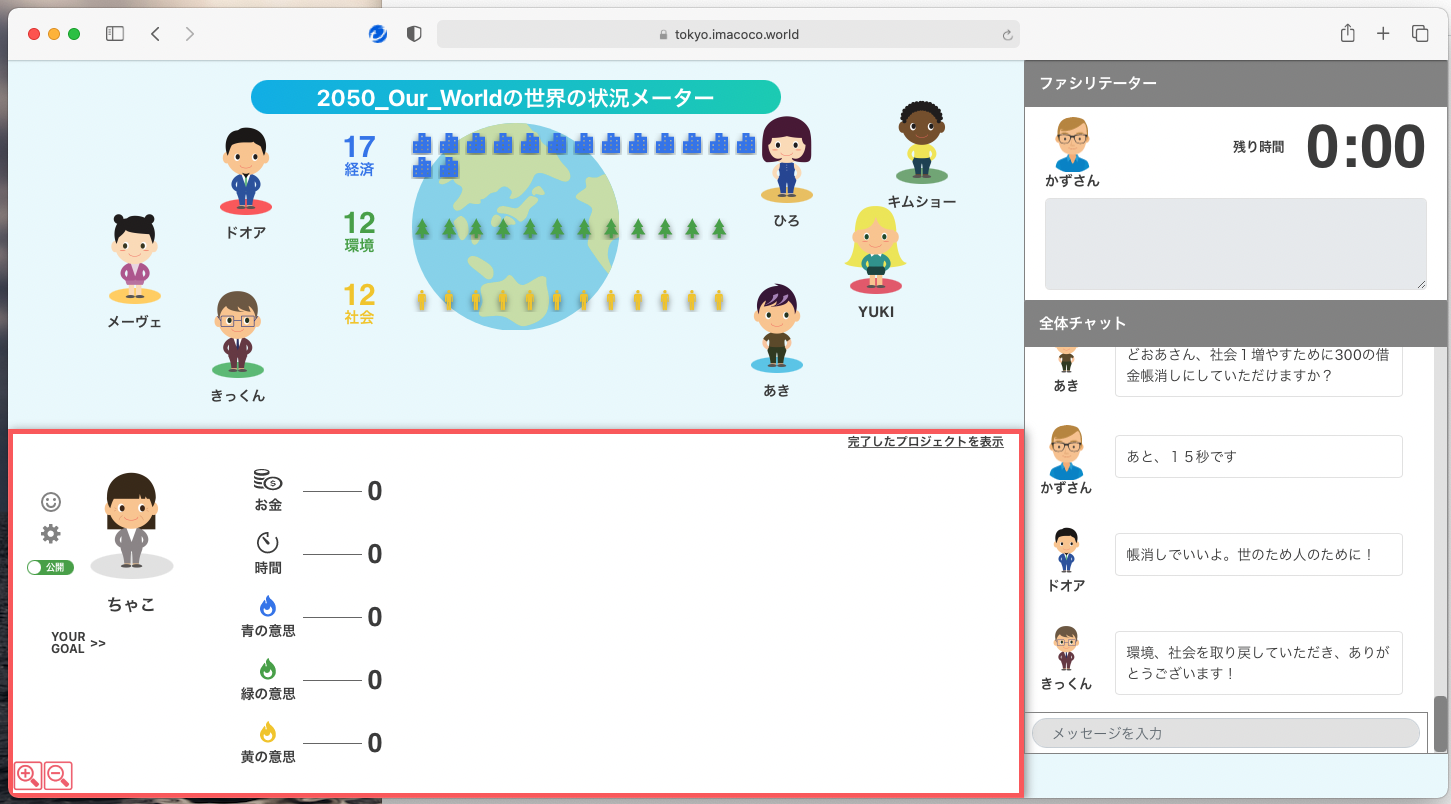Select player avatar YUKI
This screenshot has height=804, width=1451.
pos(875,250)
